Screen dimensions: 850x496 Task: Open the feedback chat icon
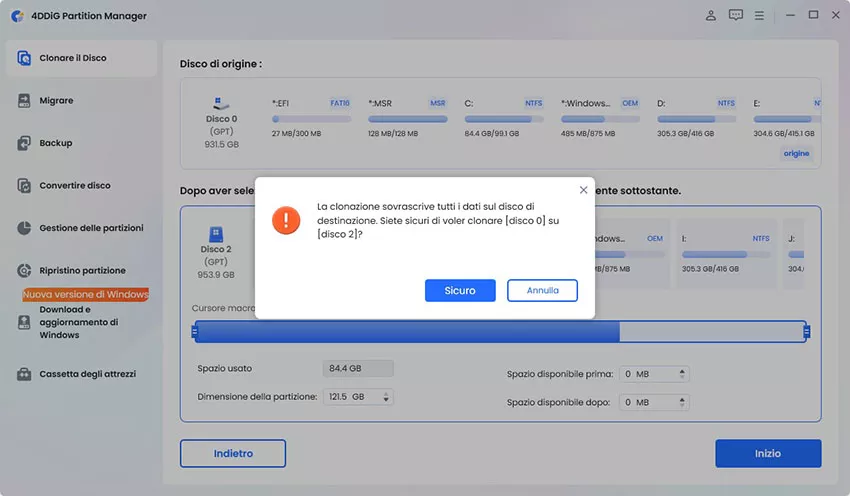point(736,15)
